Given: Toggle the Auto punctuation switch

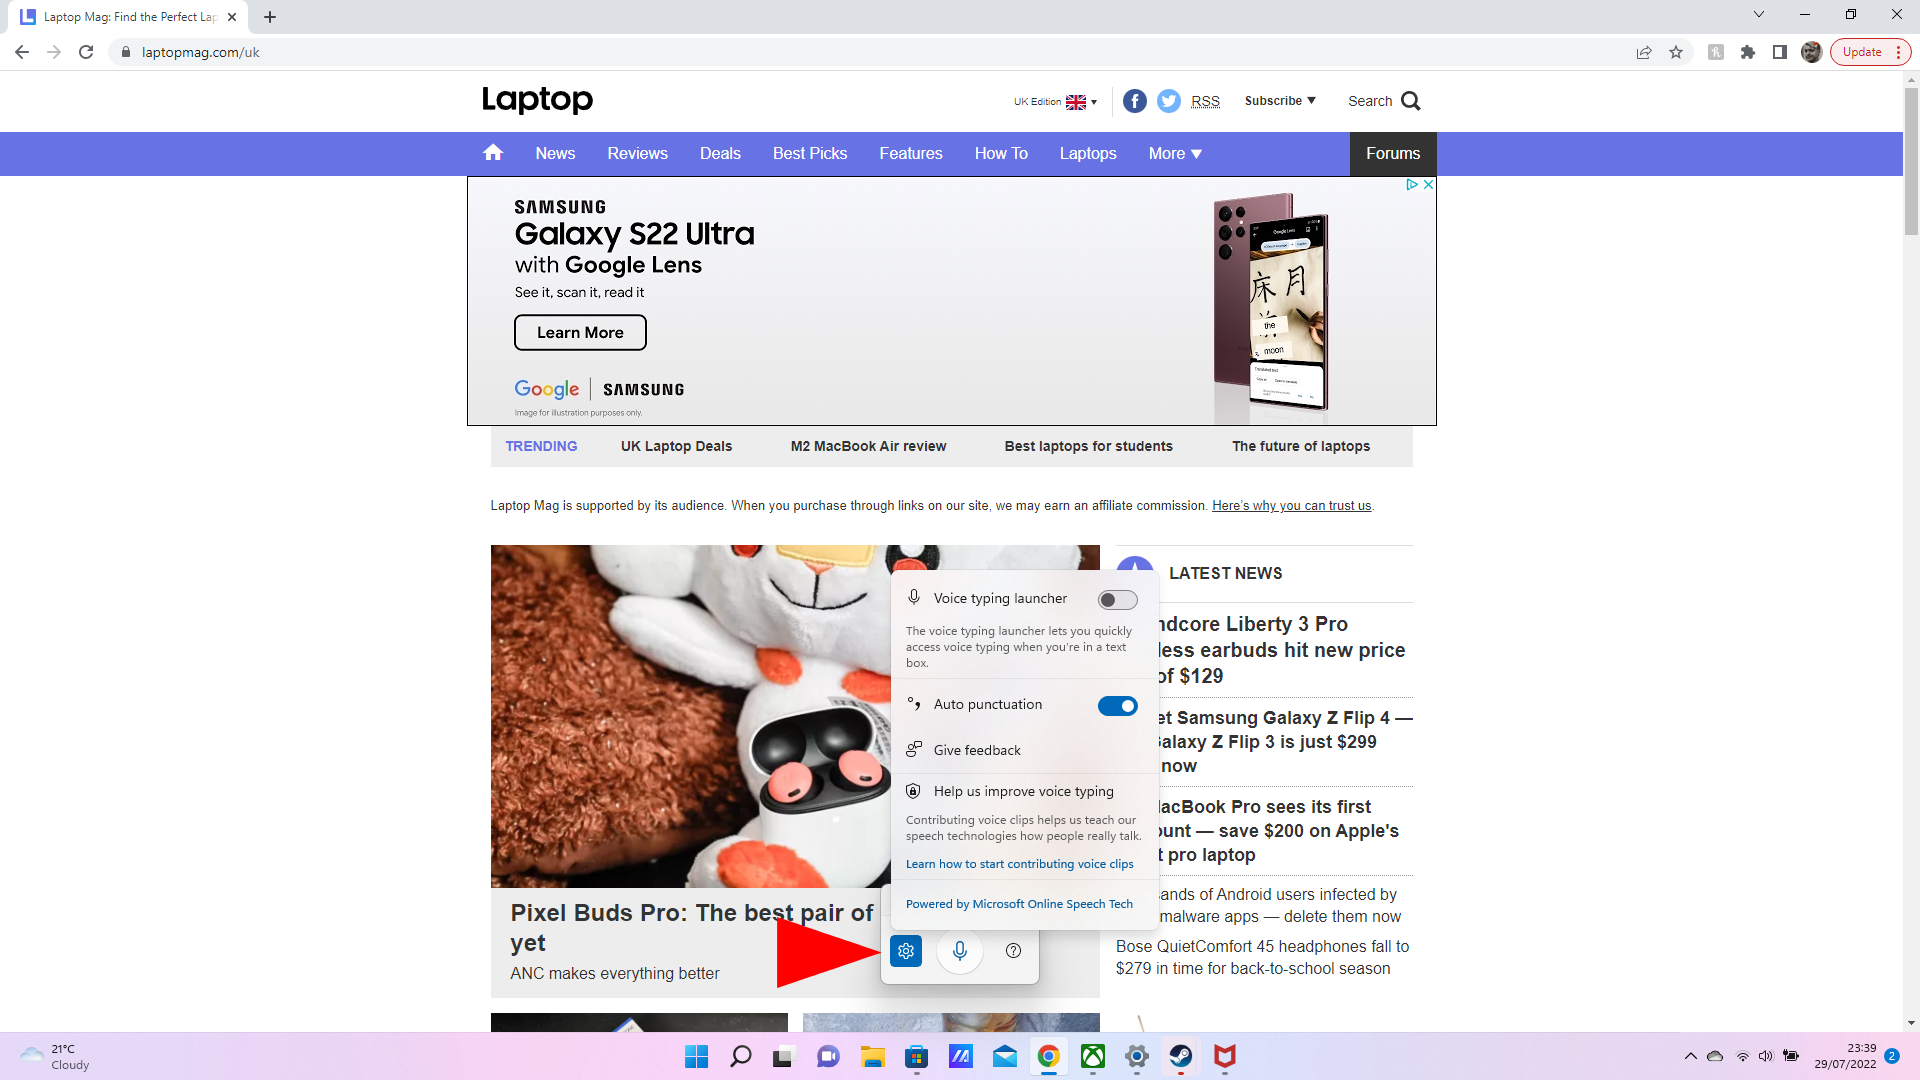Looking at the screenshot, I should point(1116,705).
